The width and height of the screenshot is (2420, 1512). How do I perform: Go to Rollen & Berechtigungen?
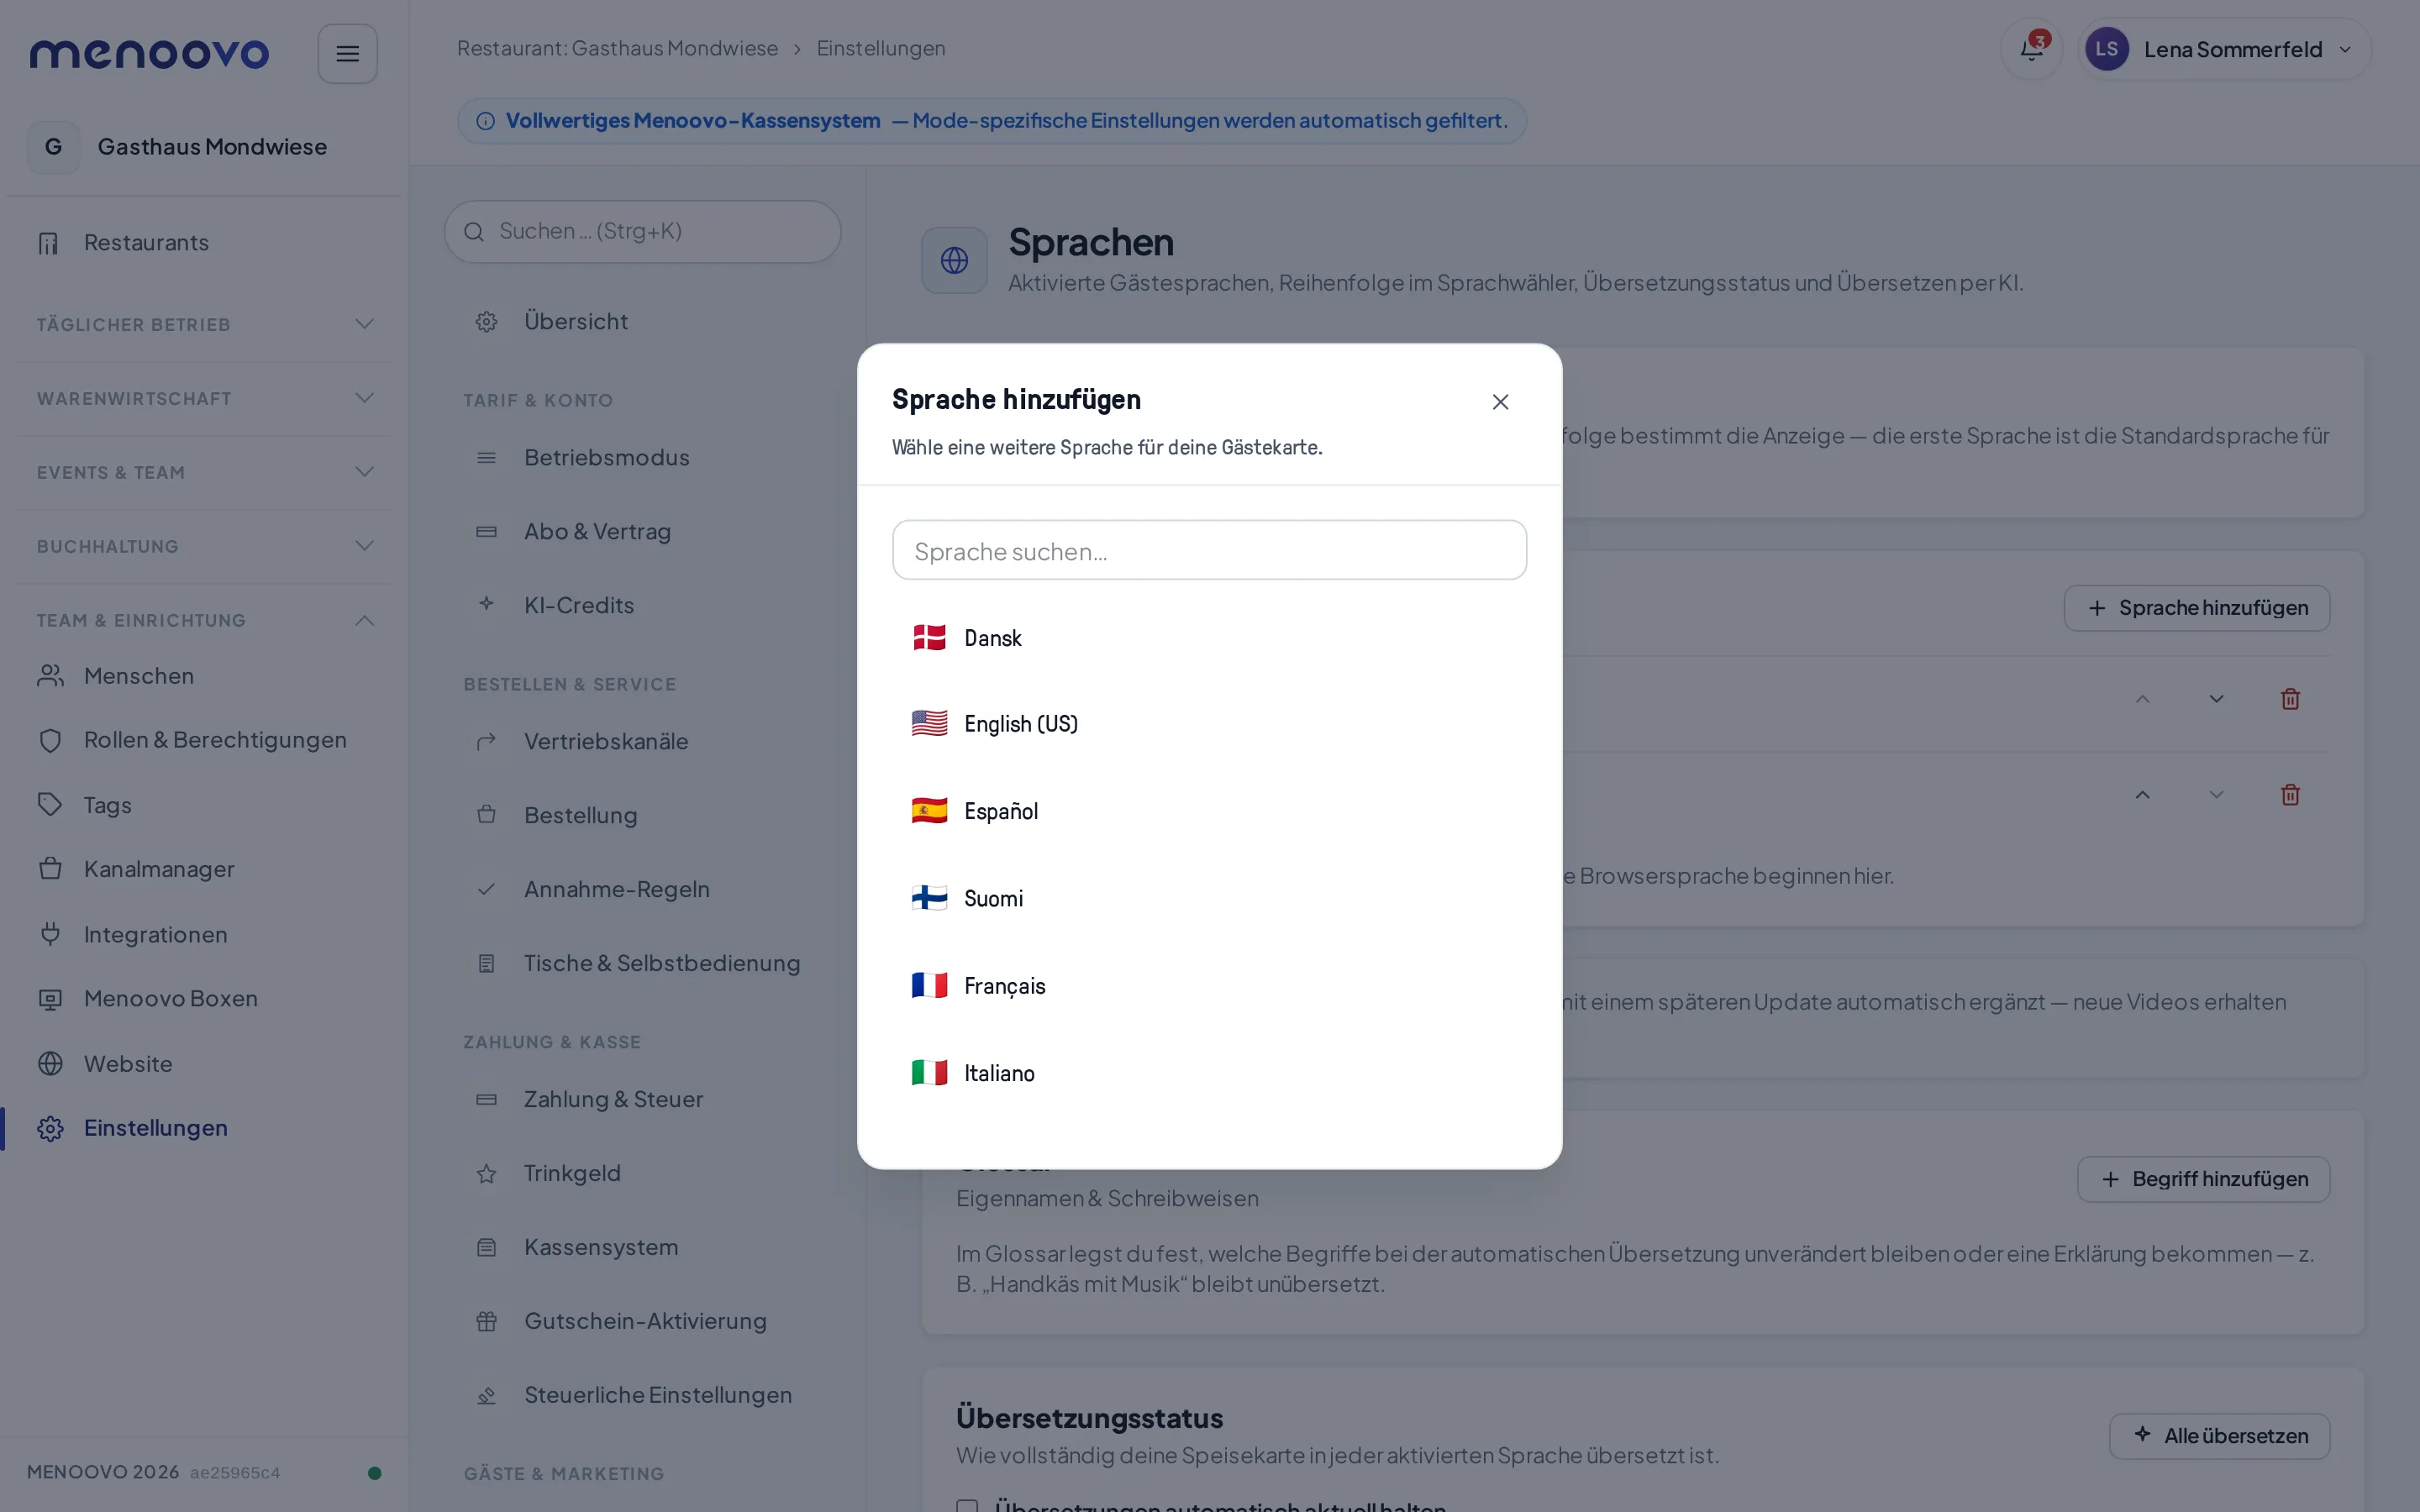(205, 740)
